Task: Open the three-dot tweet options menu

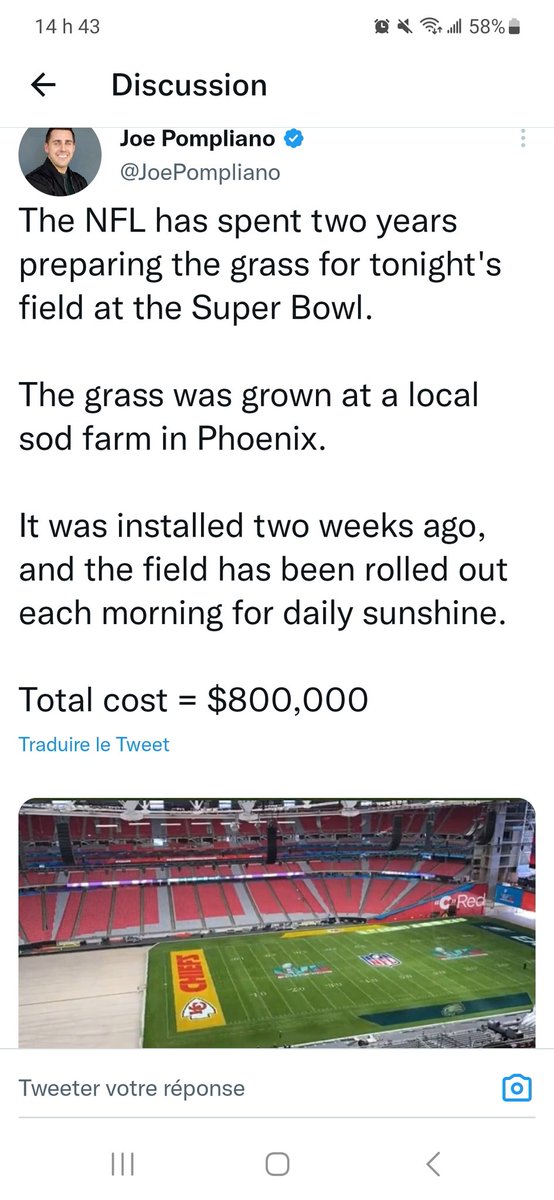Action: click(x=522, y=139)
